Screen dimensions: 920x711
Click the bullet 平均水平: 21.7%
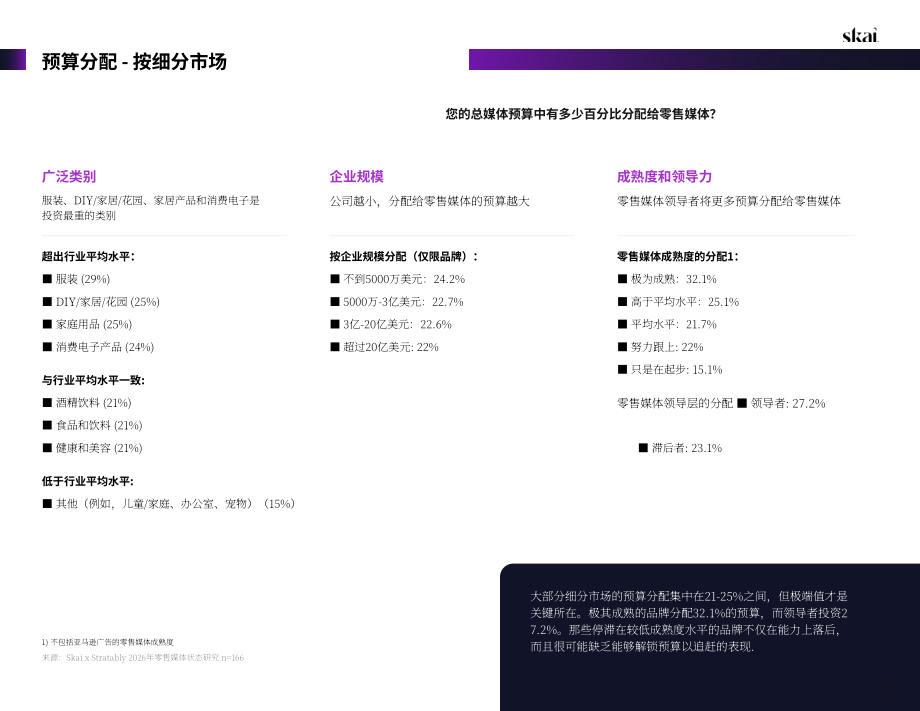[x=667, y=324]
